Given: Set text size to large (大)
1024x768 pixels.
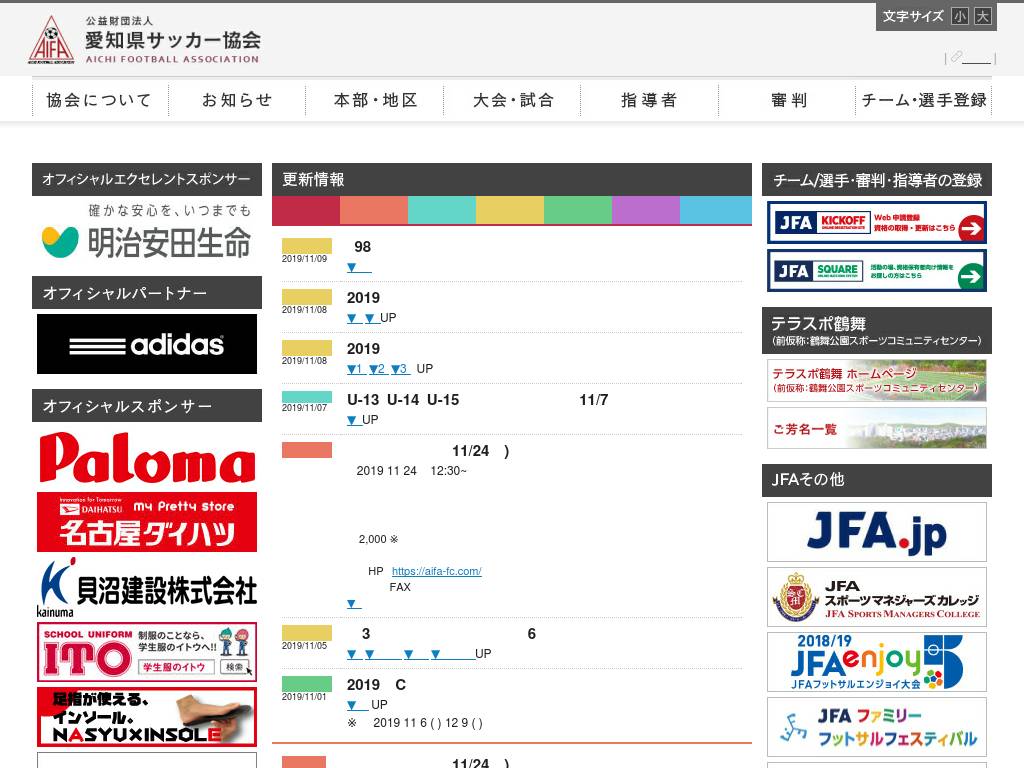Looking at the screenshot, I should pyautogui.click(x=982, y=16).
